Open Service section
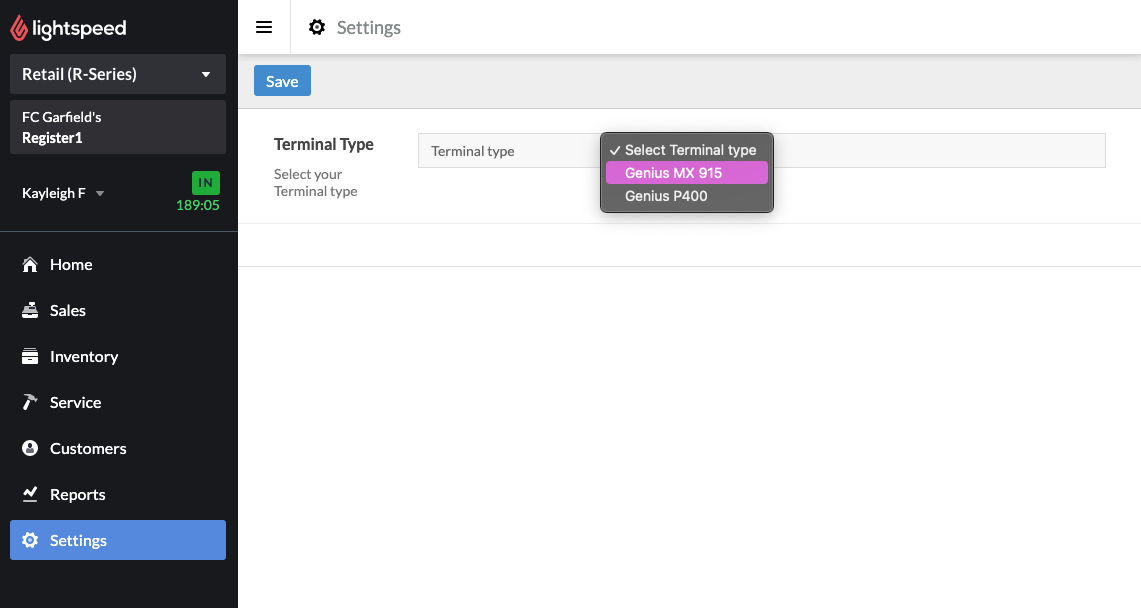Viewport: 1141px width, 608px height. click(118, 402)
